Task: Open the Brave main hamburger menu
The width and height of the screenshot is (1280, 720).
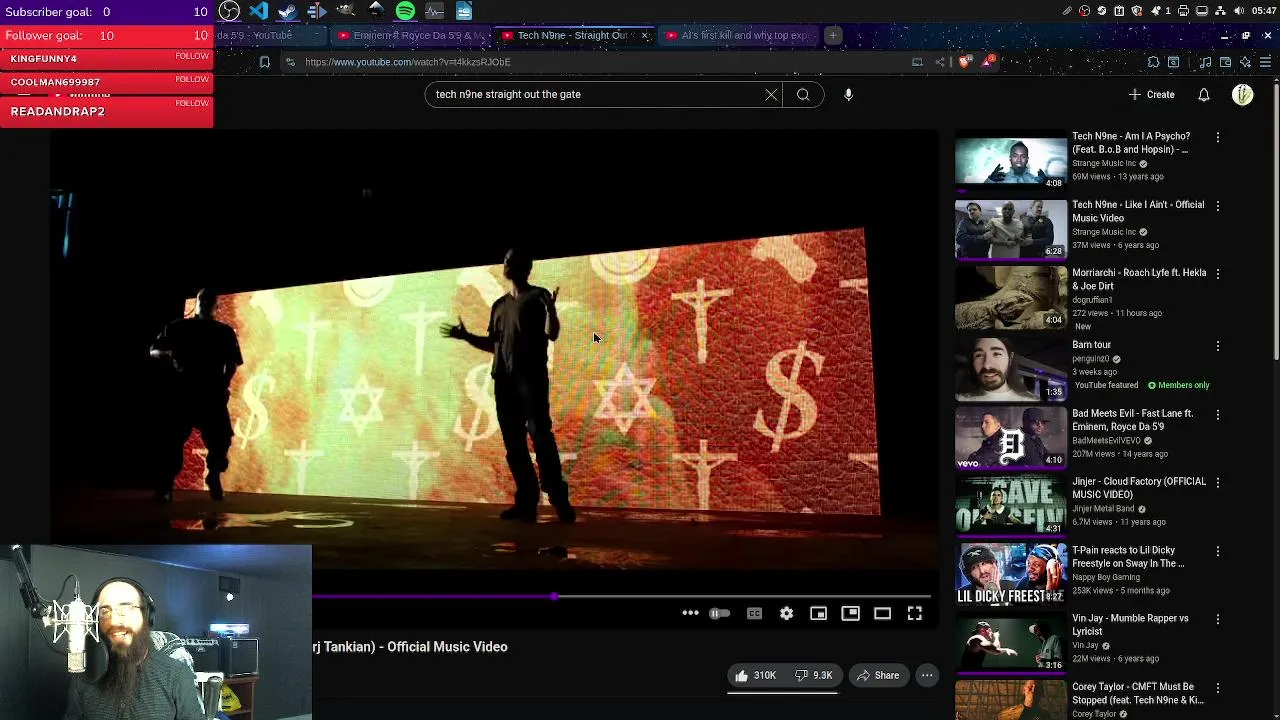Action: [1265, 62]
